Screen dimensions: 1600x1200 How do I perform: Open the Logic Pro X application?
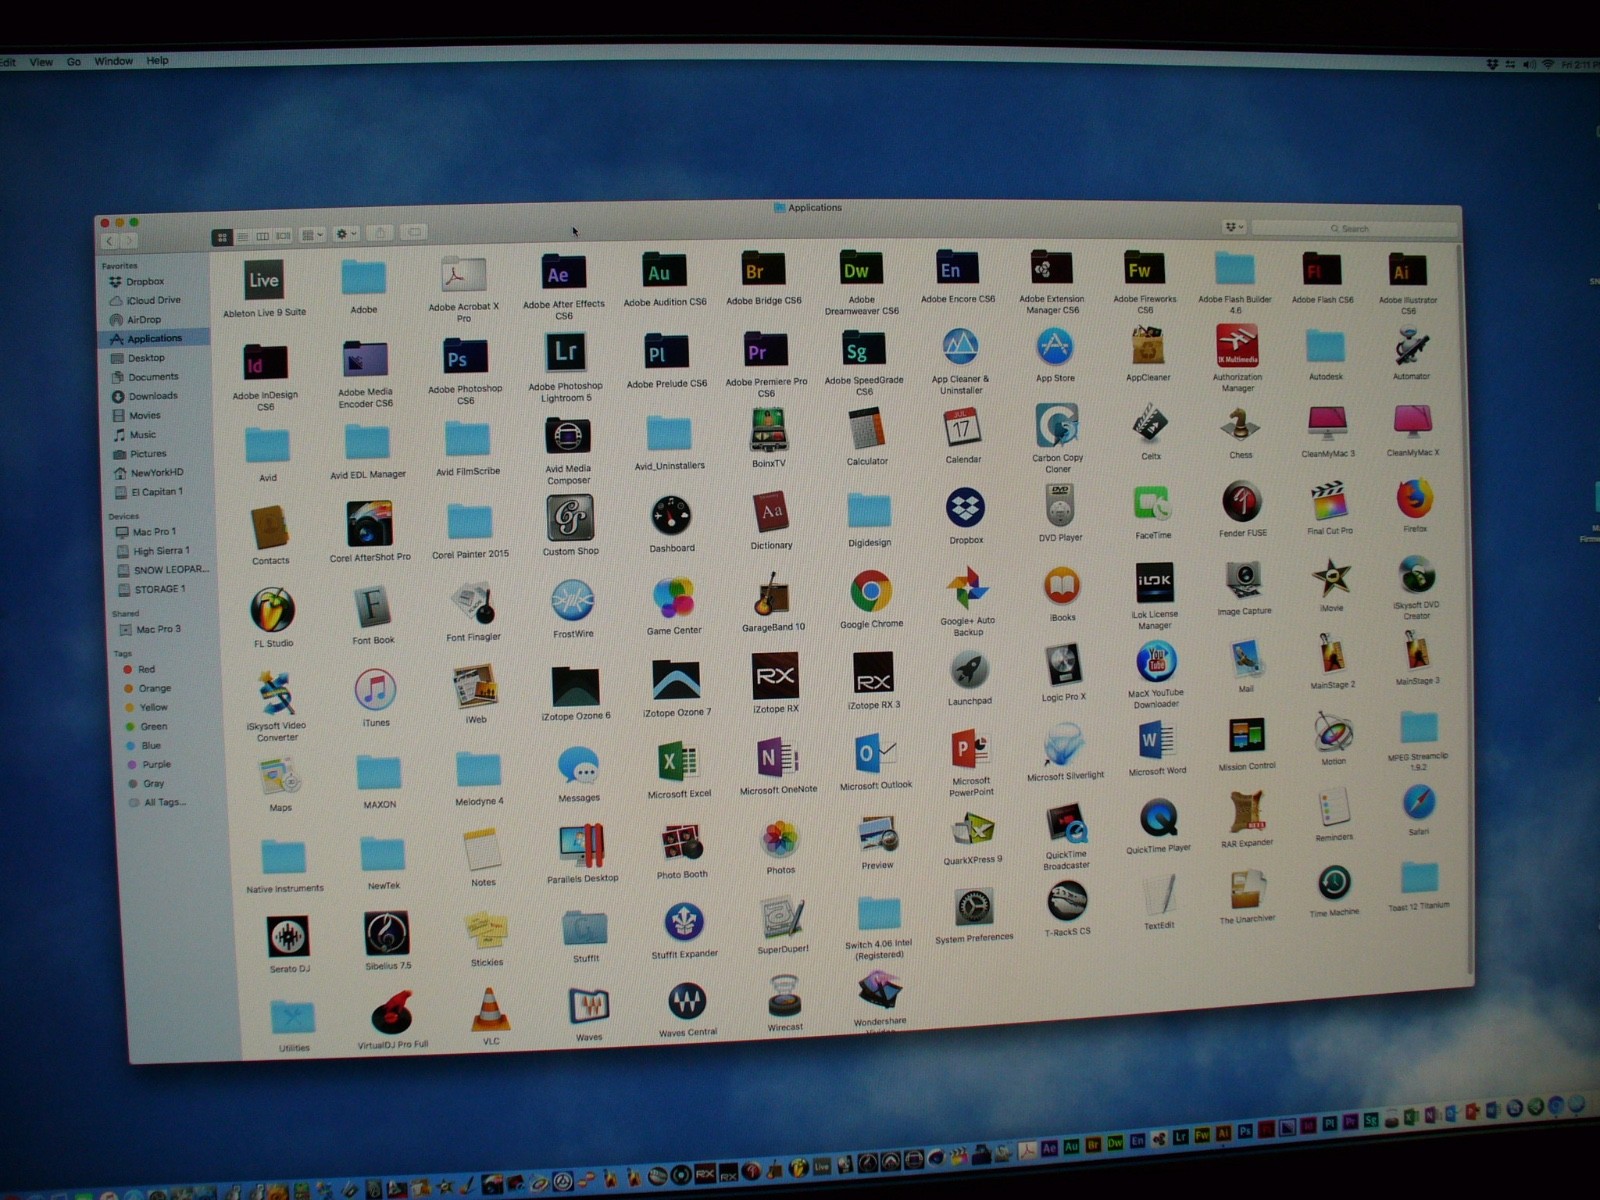click(x=1063, y=665)
